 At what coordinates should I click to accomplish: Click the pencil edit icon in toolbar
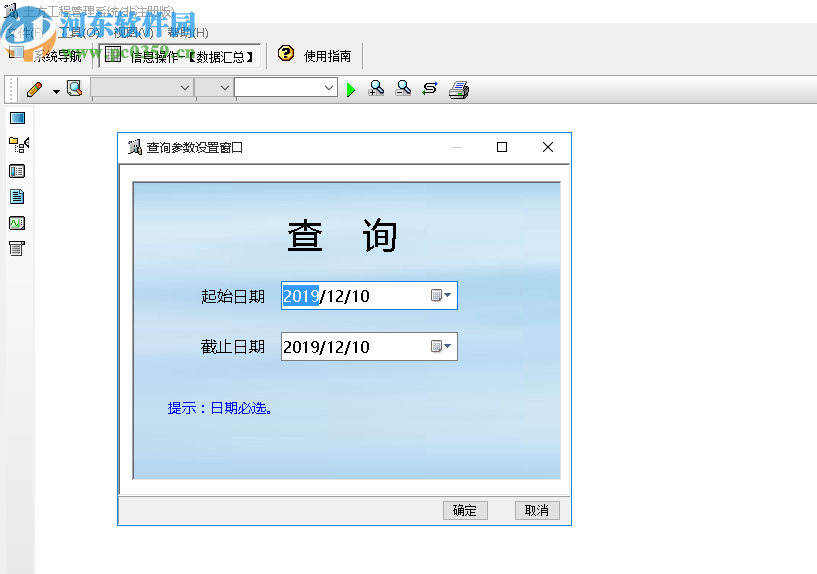point(35,89)
